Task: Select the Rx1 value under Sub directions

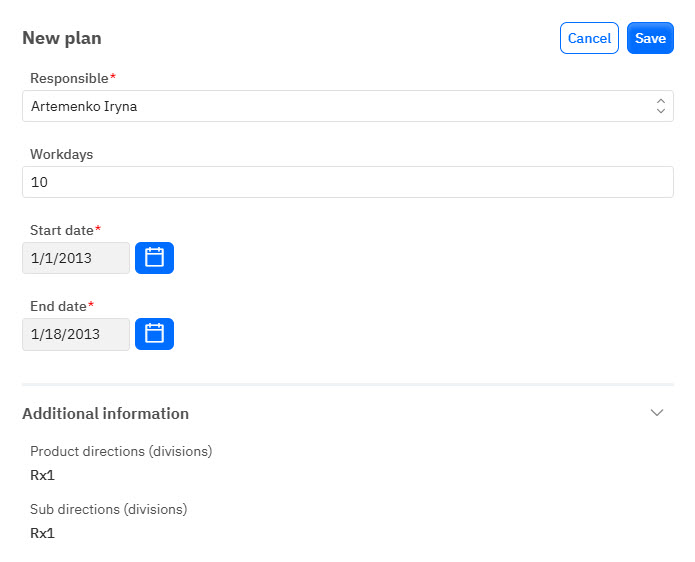Action: click(x=43, y=533)
